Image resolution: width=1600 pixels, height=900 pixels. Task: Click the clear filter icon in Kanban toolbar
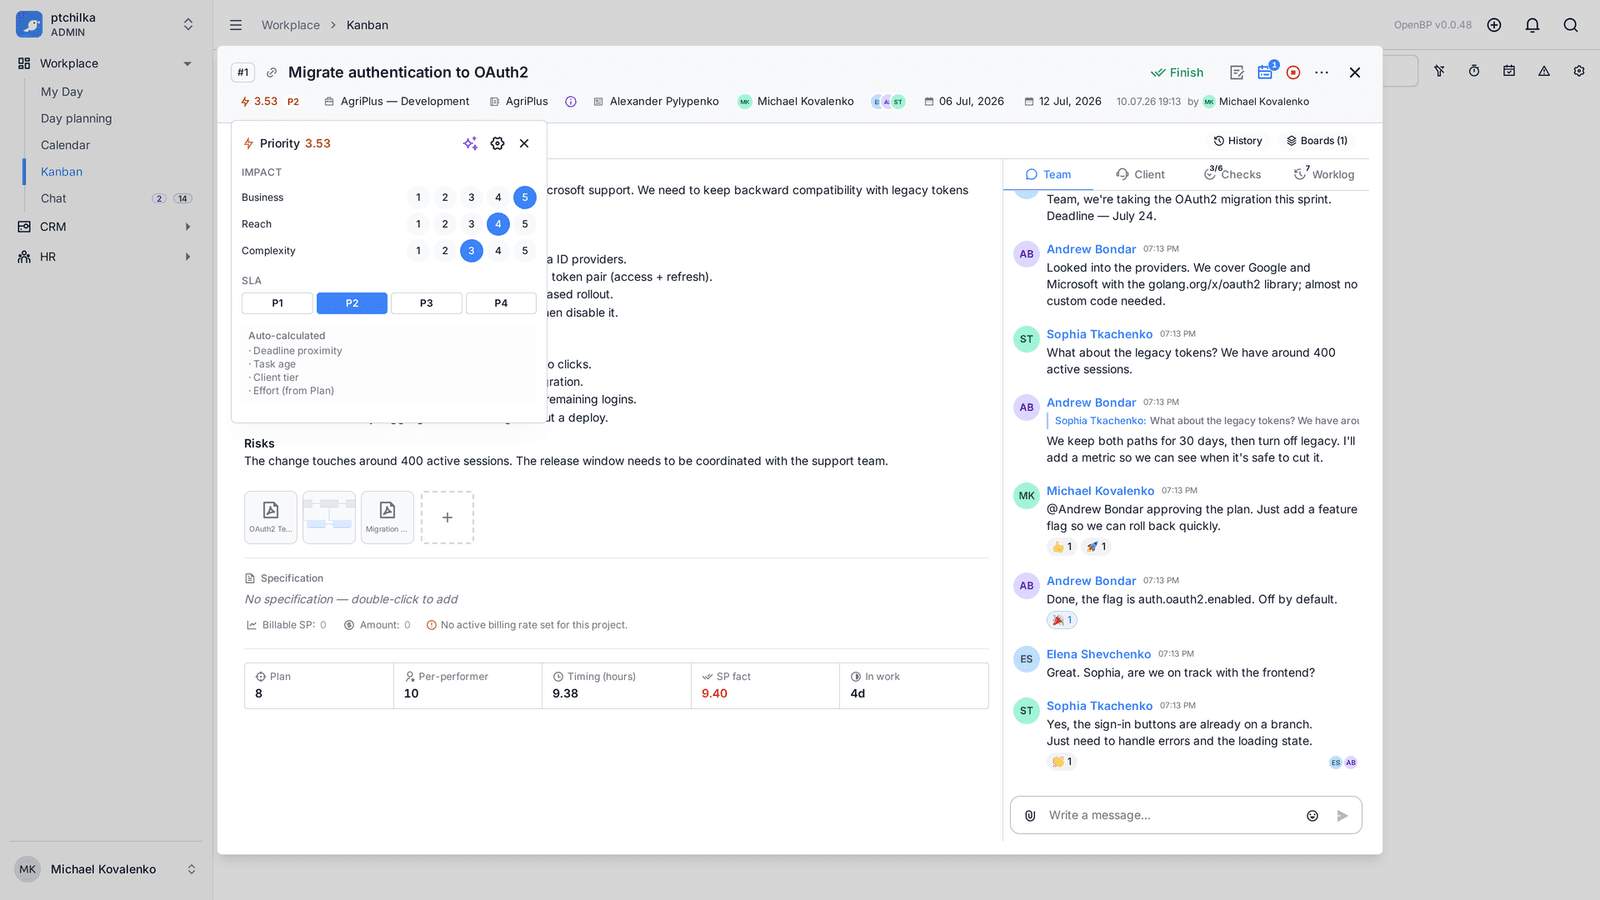pyautogui.click(x=1439, y=71)
